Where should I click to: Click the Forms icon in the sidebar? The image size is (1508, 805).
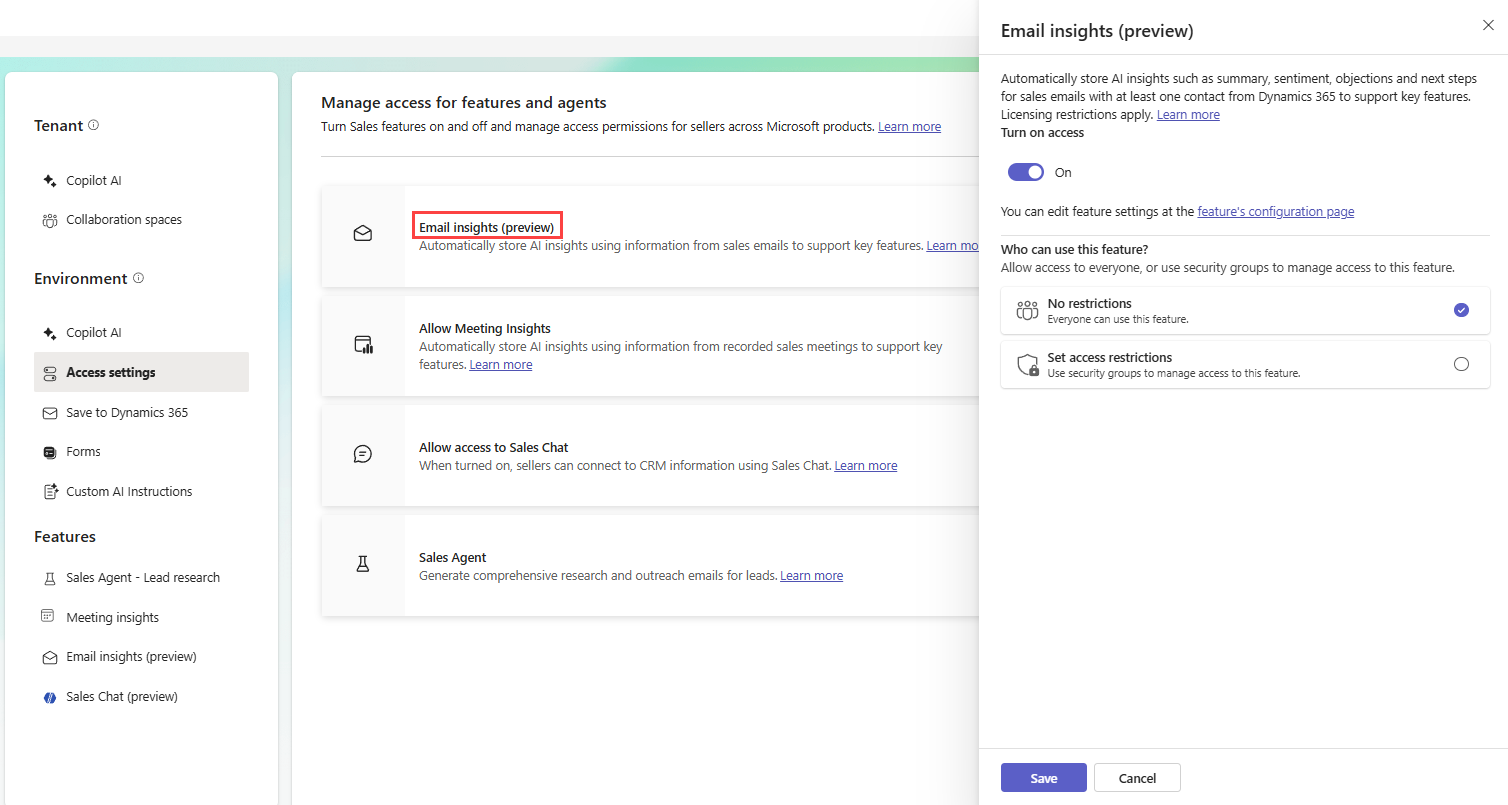(49, 451)
